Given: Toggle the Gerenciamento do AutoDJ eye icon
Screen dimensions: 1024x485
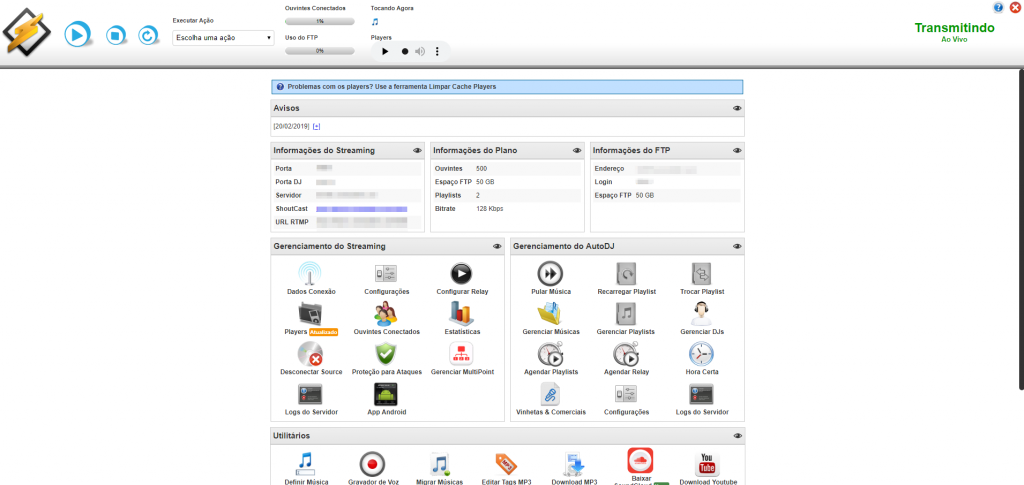Looking at the screenshot, I should coord(737,246).
